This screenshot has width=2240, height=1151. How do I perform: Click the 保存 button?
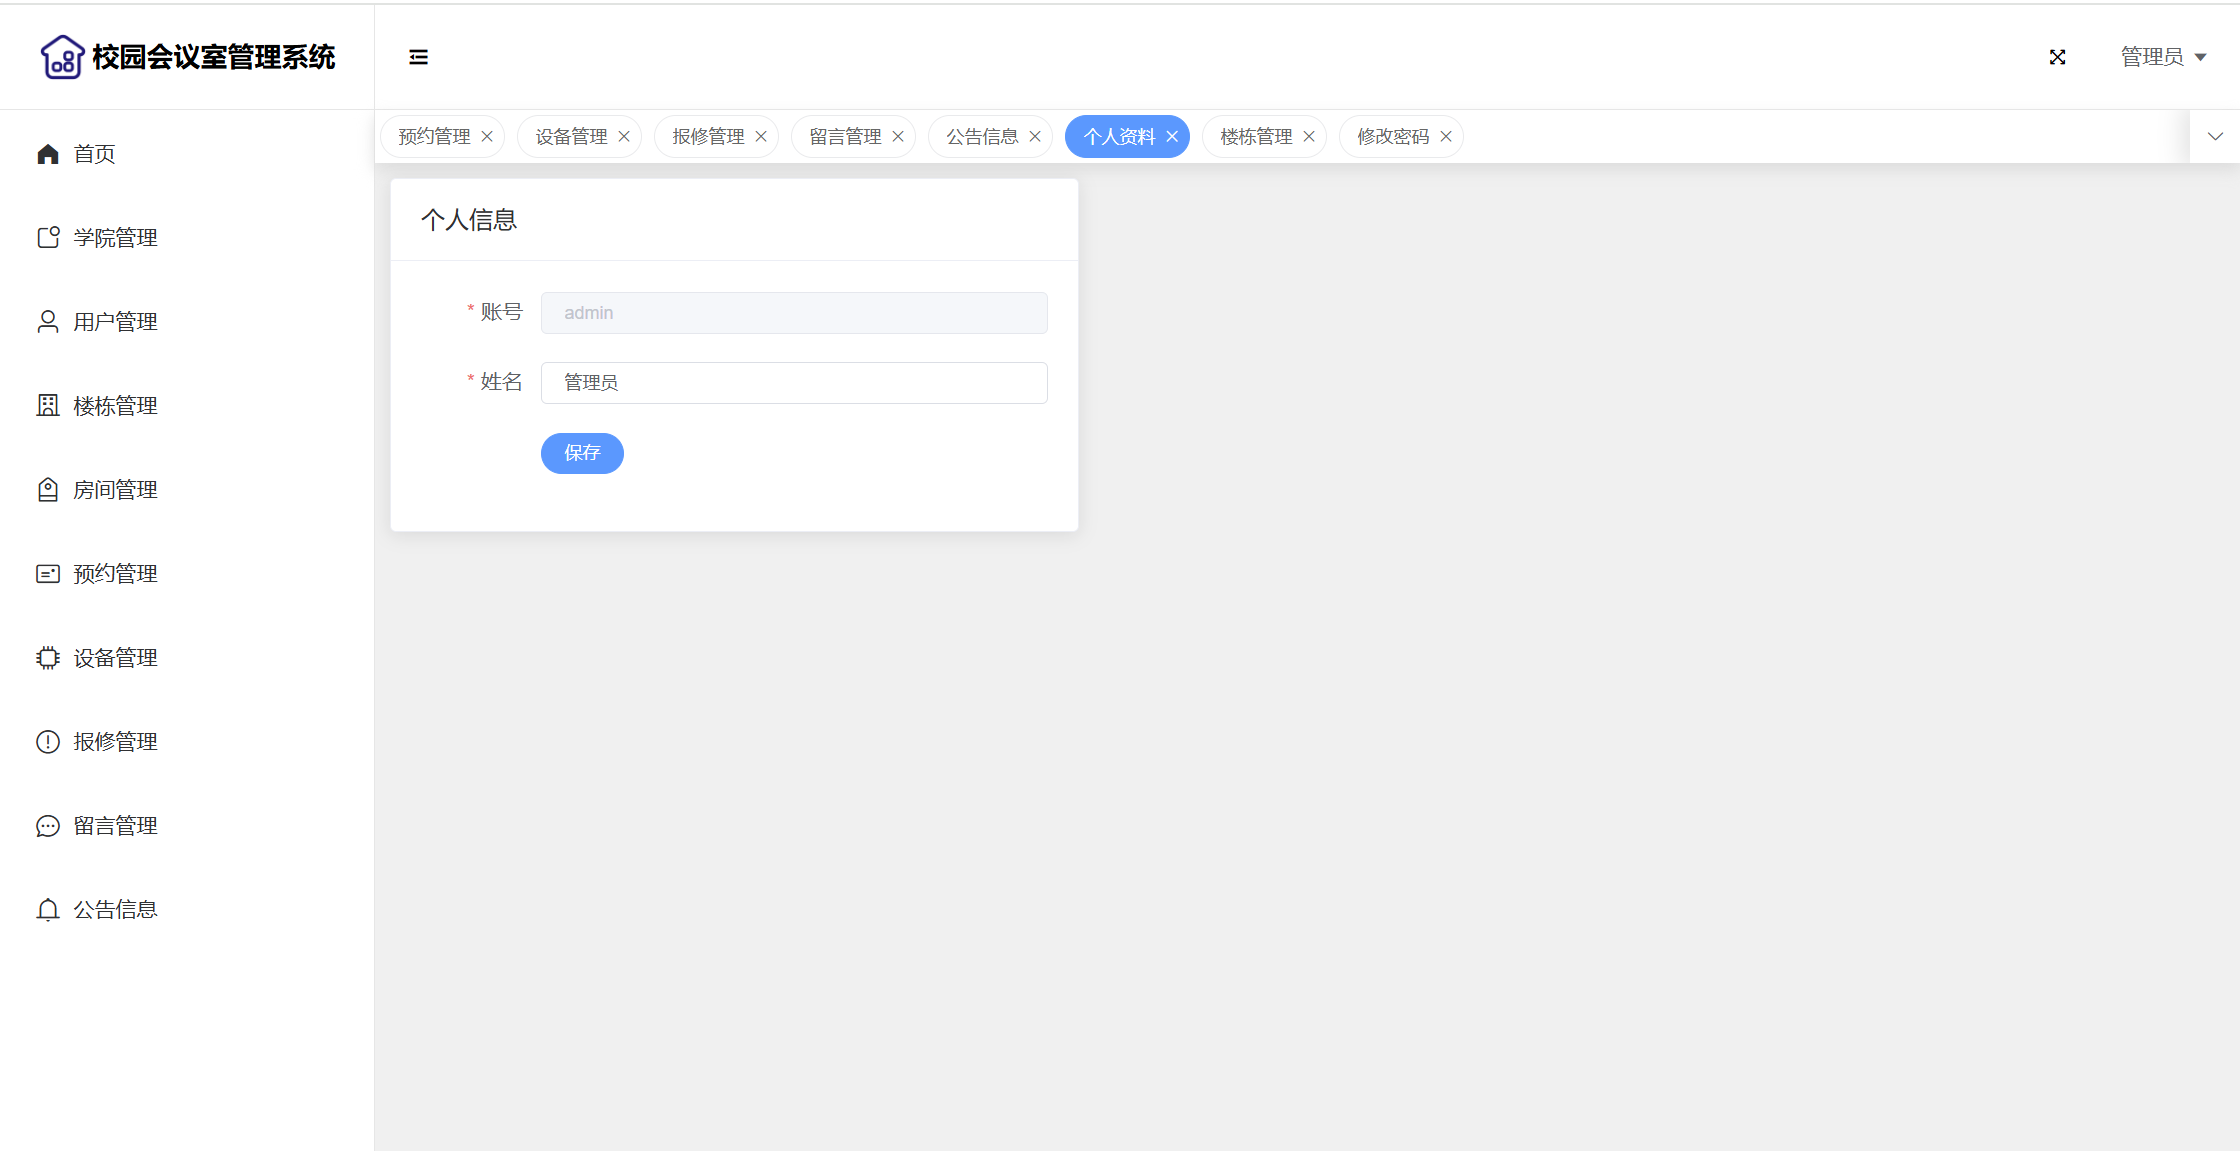582,453
